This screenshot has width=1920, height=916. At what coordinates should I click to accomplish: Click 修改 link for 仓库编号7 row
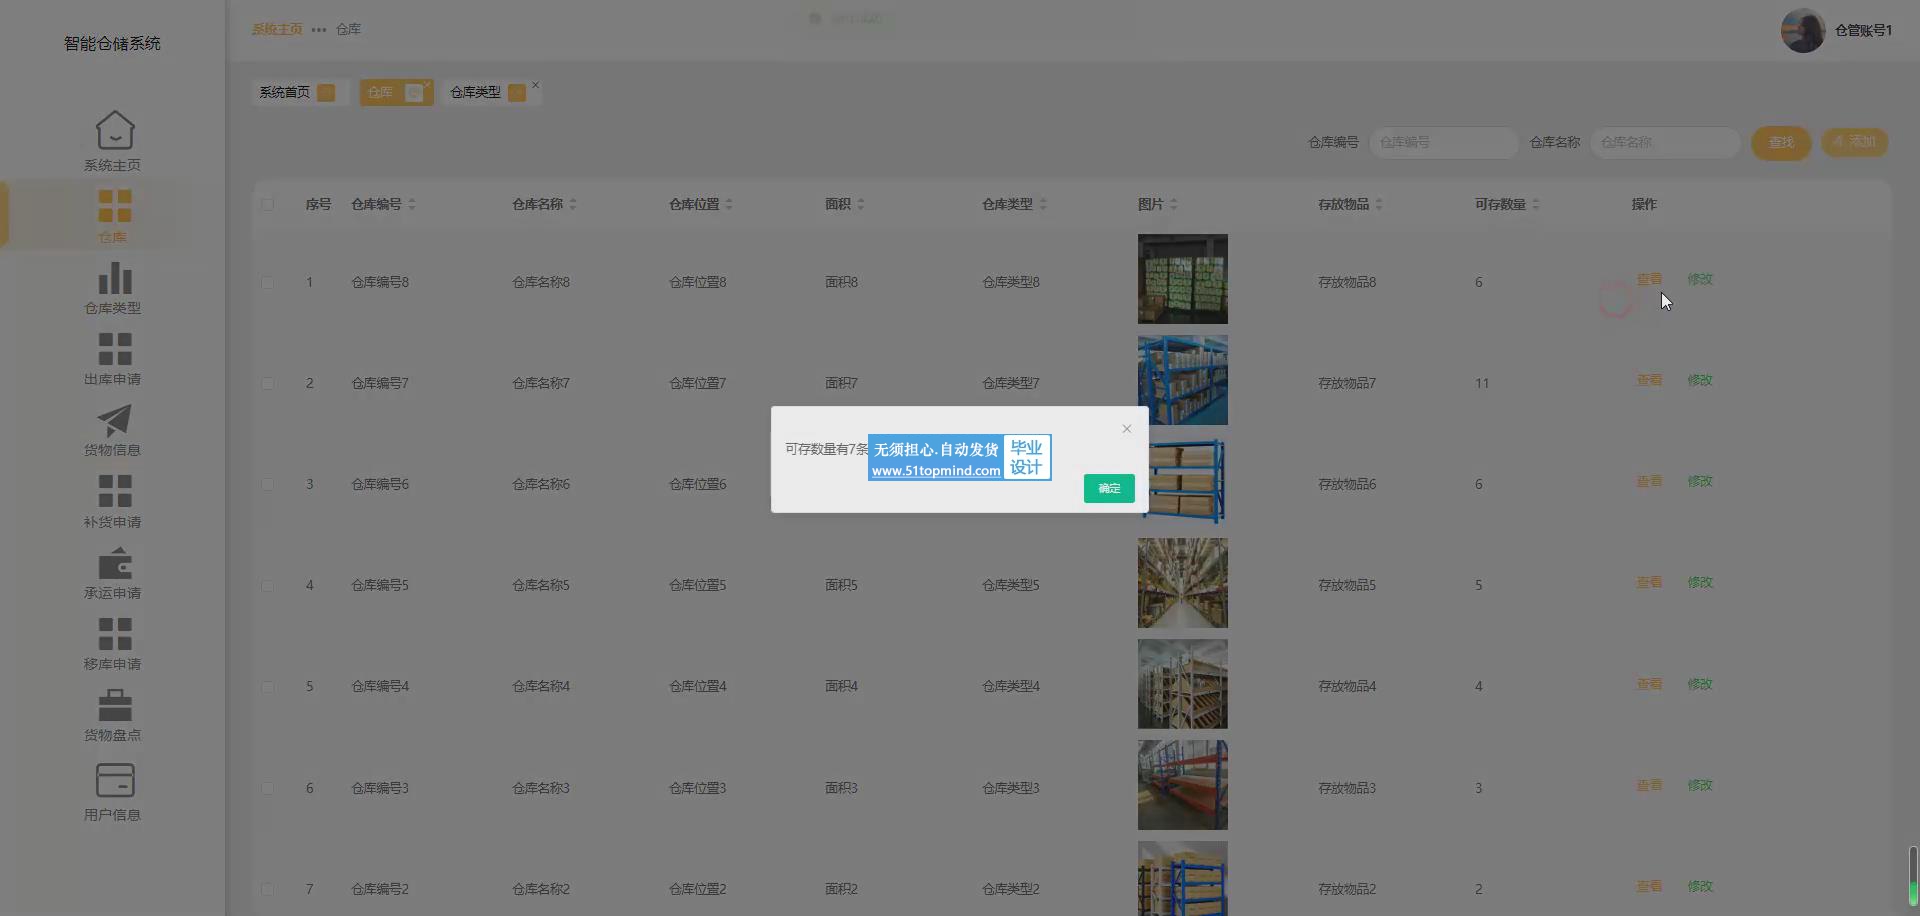1699,380
